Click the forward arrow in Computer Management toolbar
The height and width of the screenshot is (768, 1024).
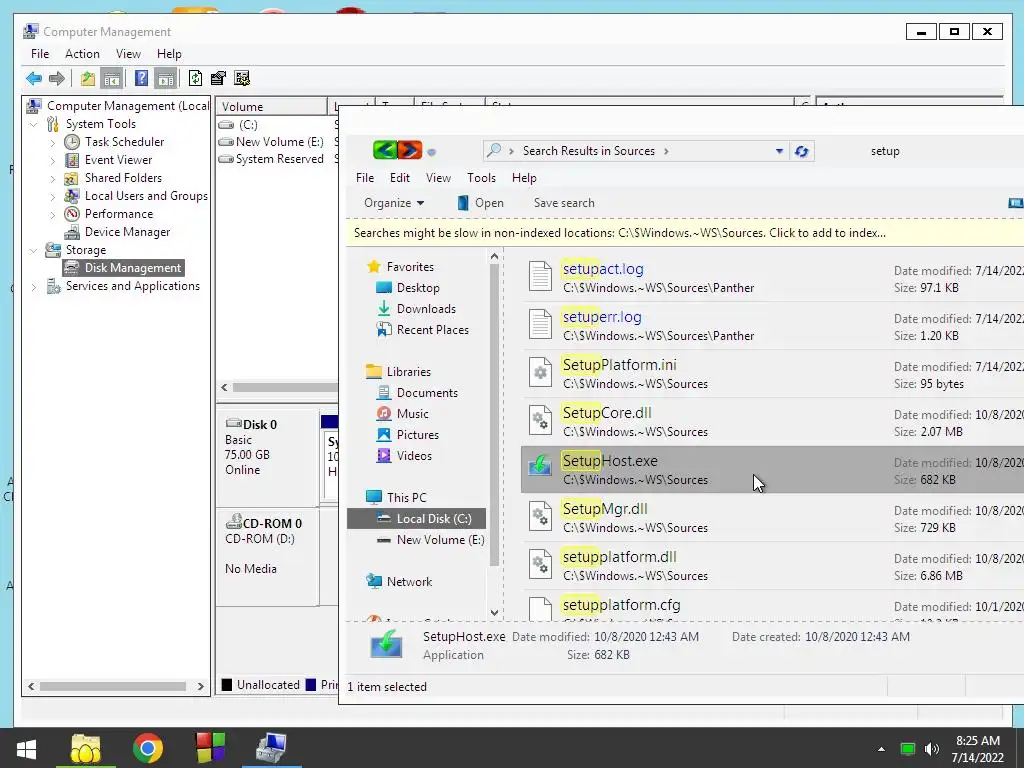tap(57, 79)
